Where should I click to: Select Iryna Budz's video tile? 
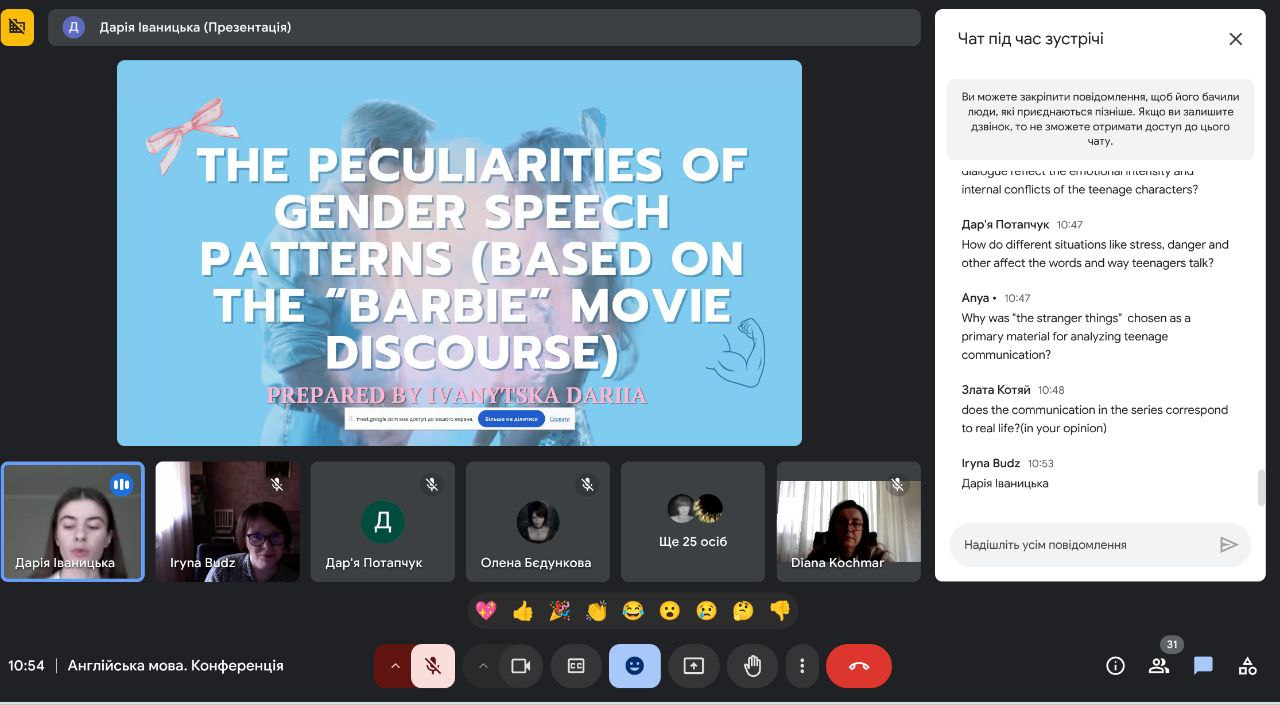point(227,521)
